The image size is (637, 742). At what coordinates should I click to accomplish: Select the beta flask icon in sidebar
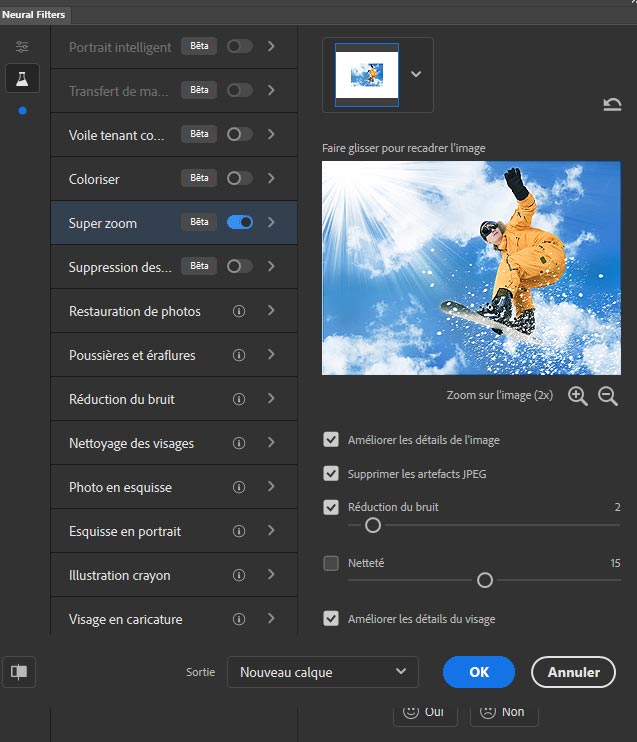pos(22,79)
